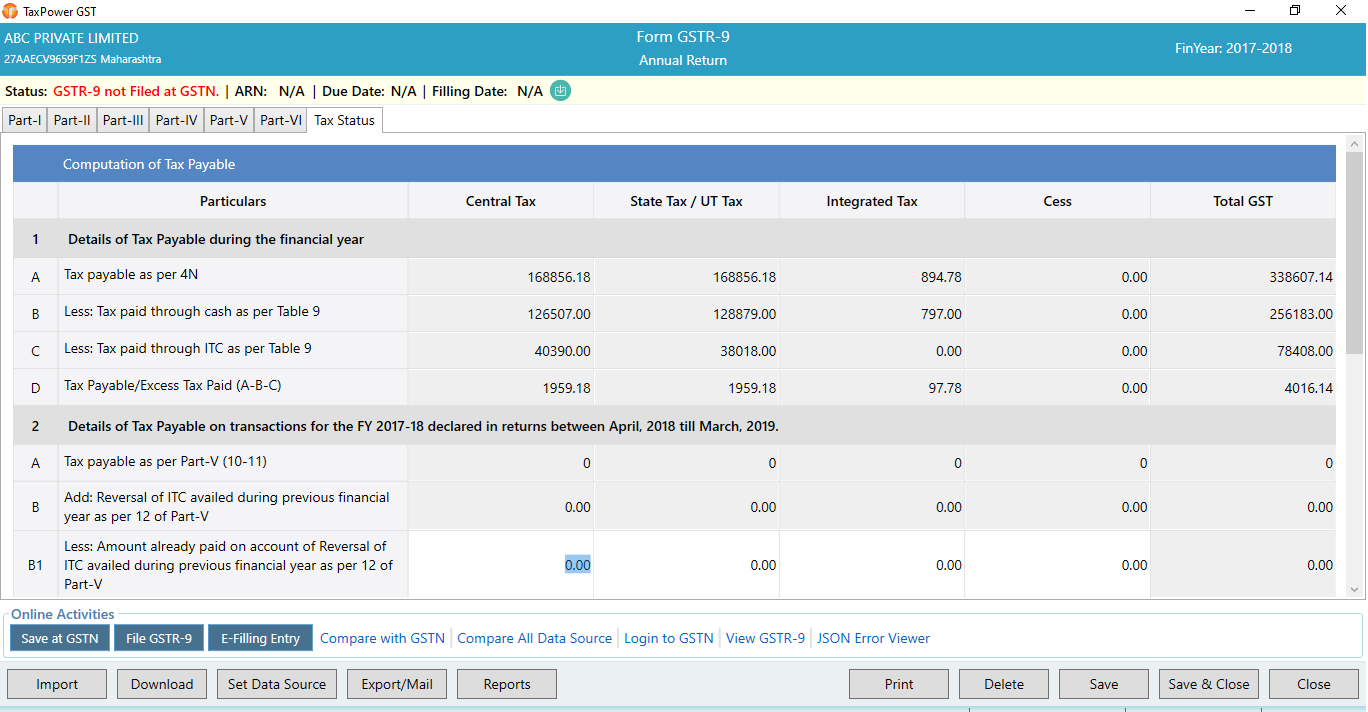Open the Part-V tab

click(x=229, y=120)
